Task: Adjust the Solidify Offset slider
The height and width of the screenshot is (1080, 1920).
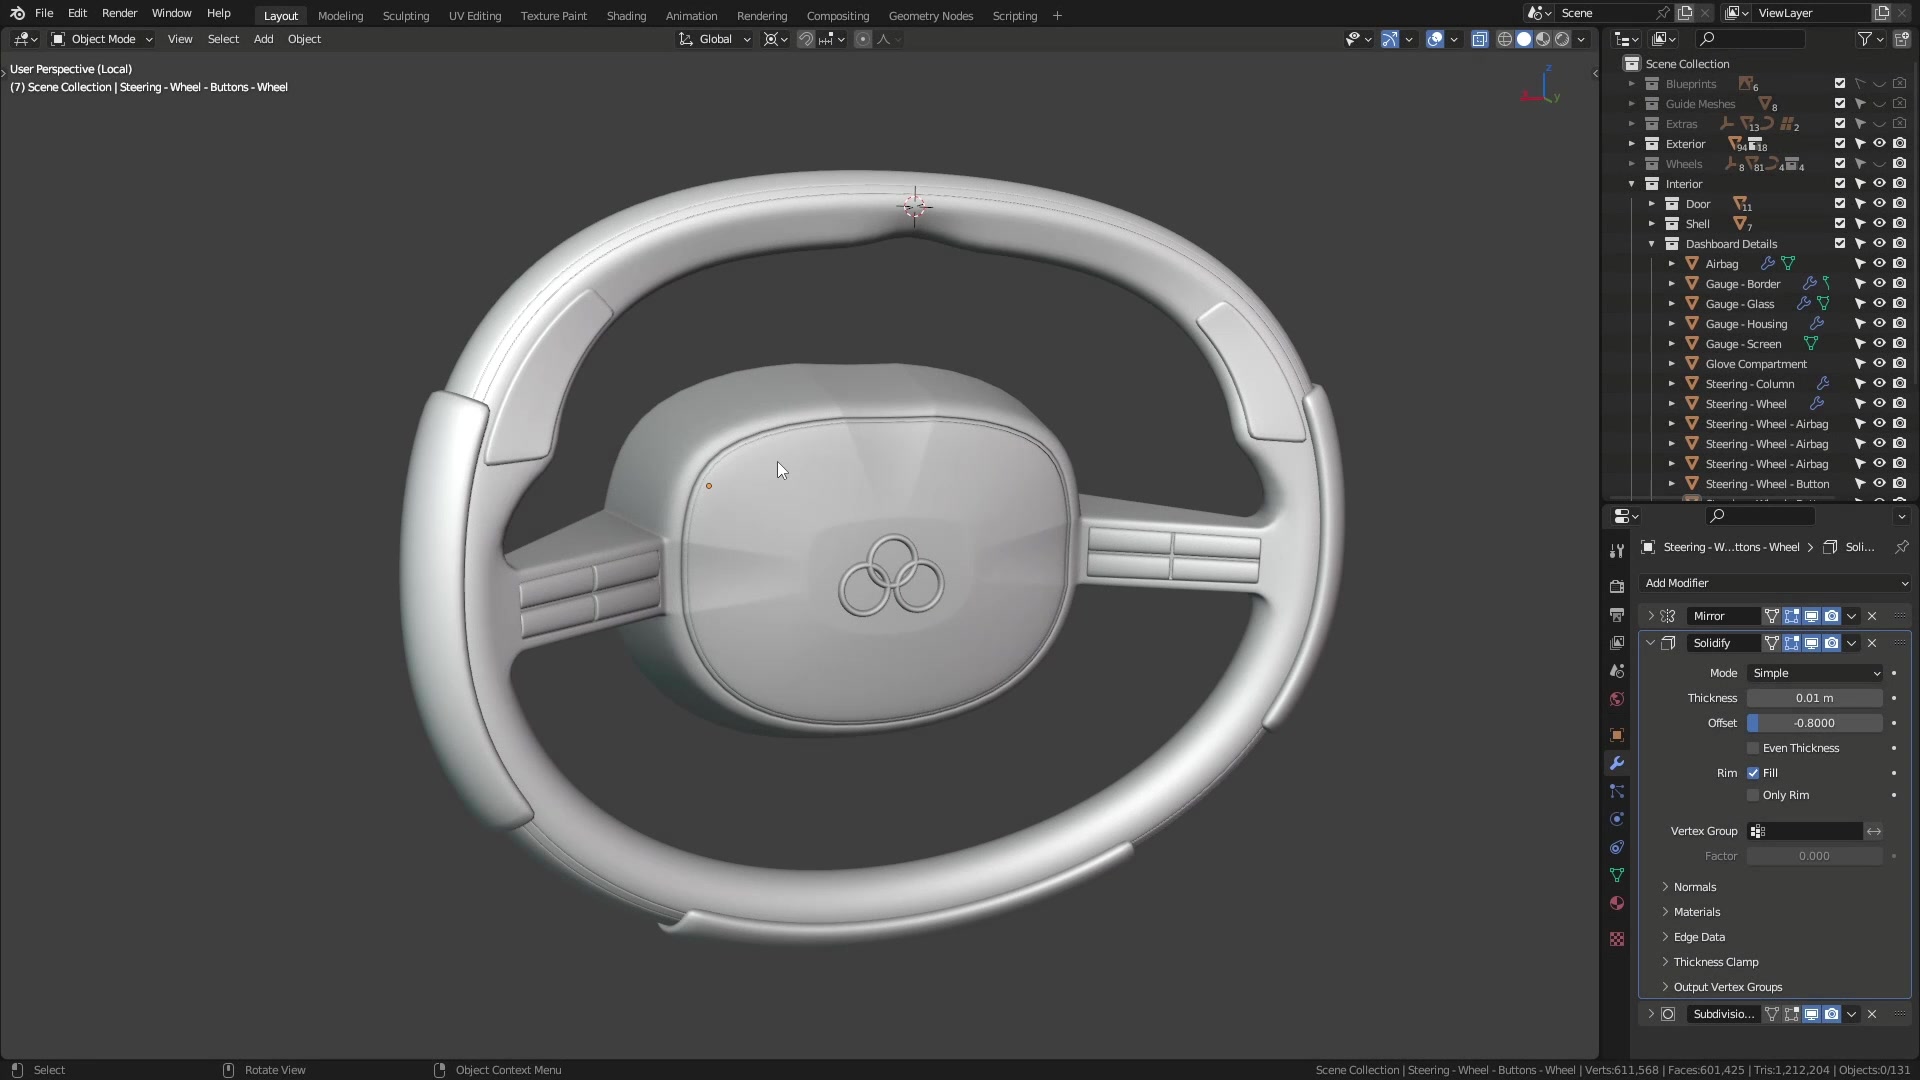Action: pyautogui.click(x=1815, y=723)
